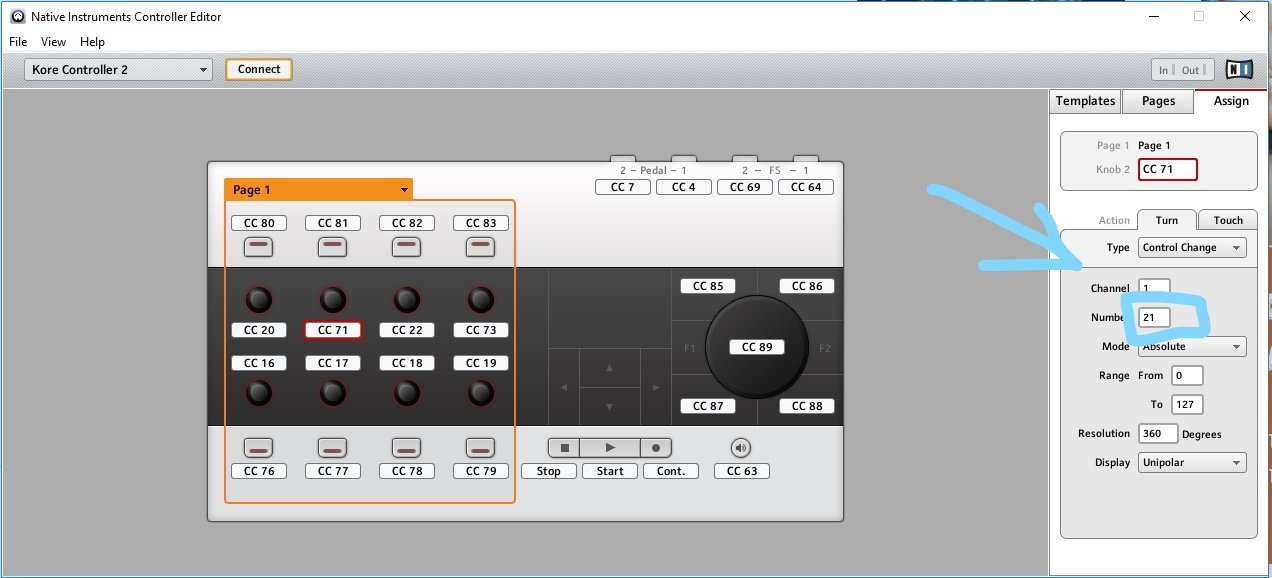Click the pad button above CC 78
The width and height of the screenshot is (1272, 578).
(407, 448)
